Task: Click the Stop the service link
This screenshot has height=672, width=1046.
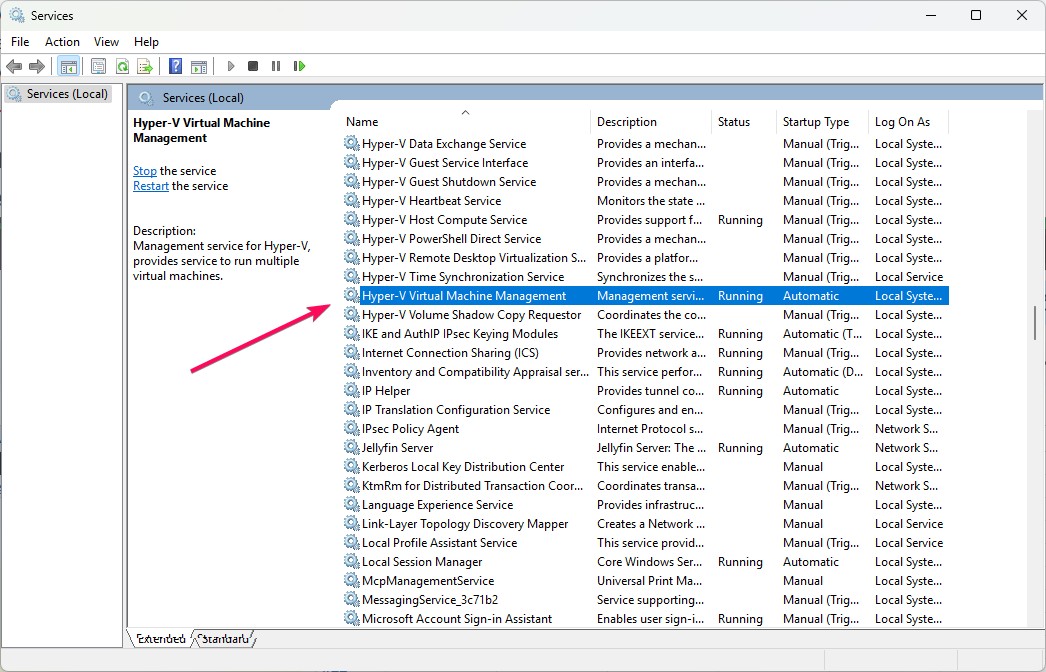Action: (145, 171)
